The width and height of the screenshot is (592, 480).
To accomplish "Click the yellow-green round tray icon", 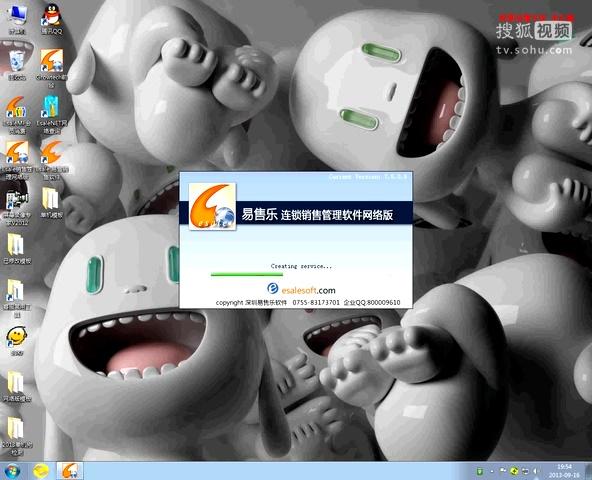I will point(514,471).
